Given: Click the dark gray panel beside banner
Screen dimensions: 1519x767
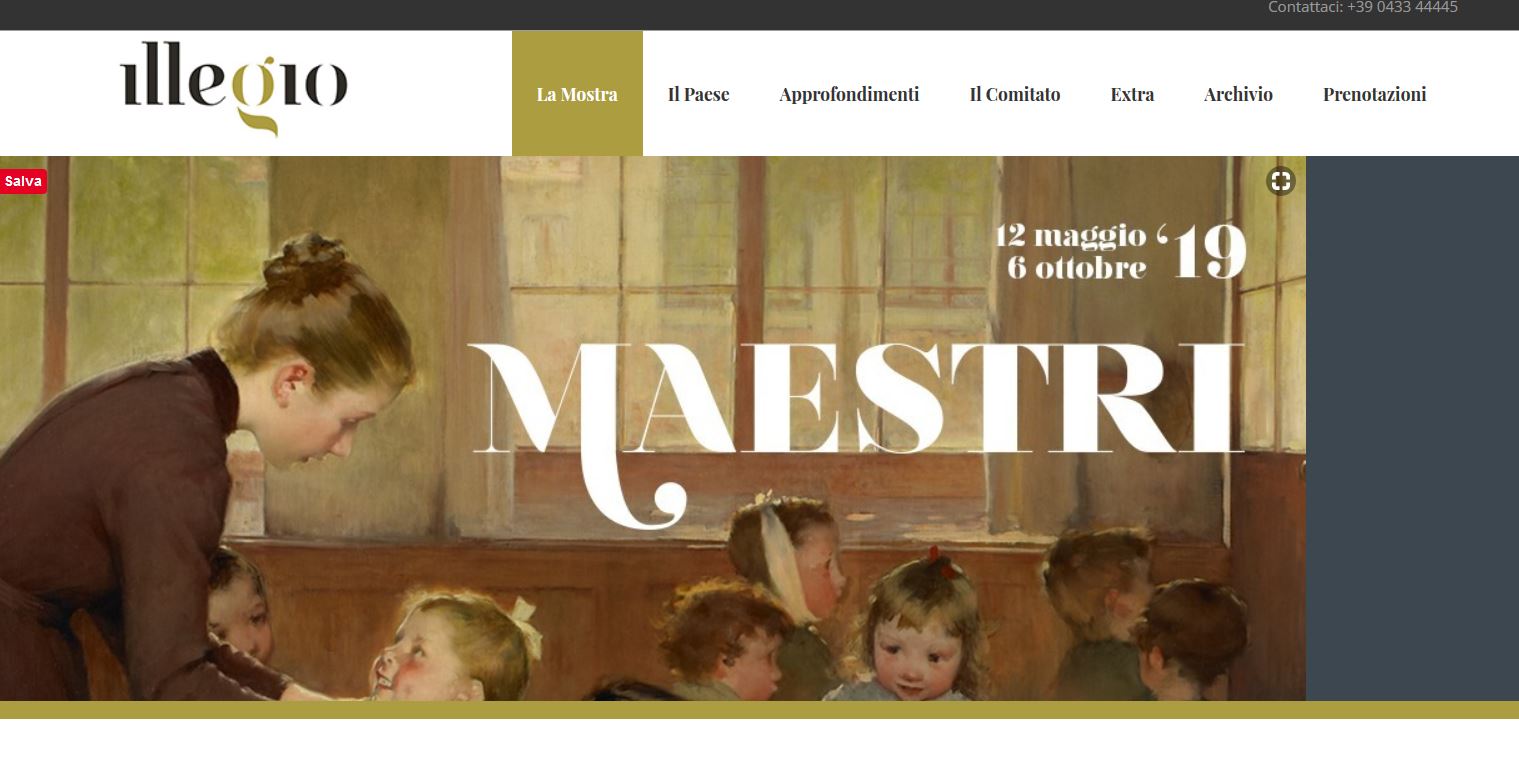Looking at the screenshot, I should tap(1412, 428).
